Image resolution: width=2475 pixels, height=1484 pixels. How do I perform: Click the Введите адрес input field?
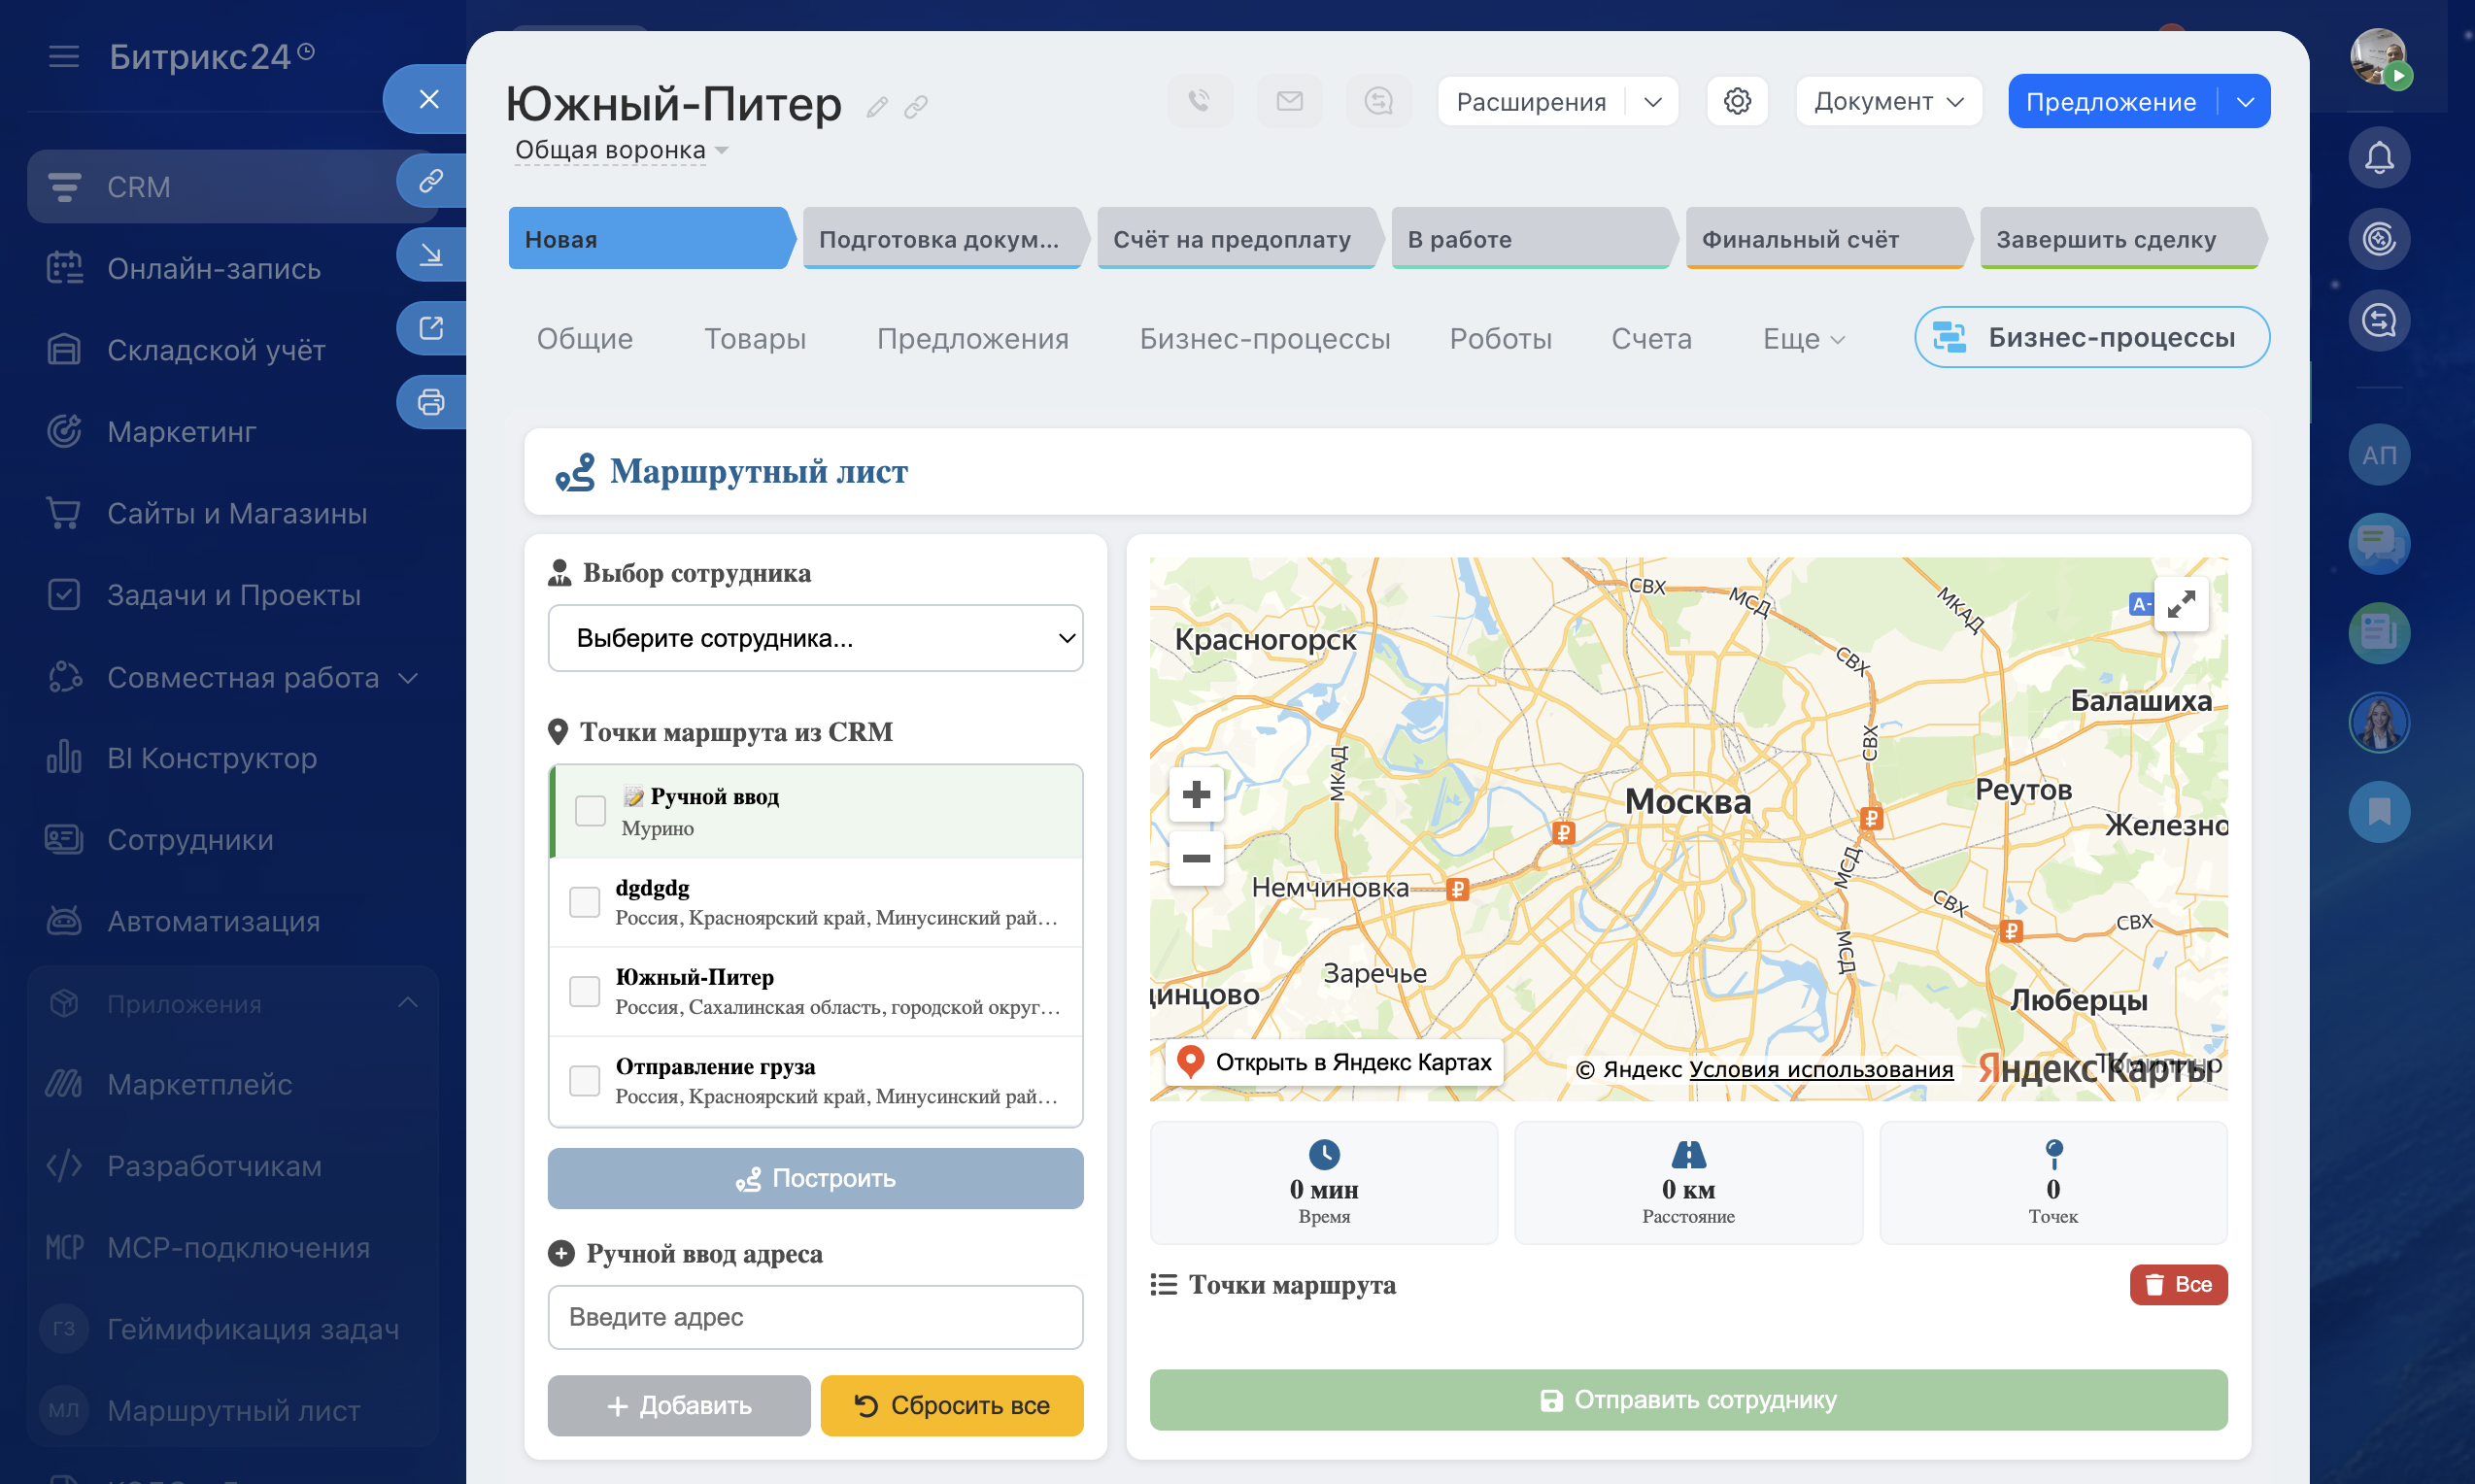[x=815, y=1317]
